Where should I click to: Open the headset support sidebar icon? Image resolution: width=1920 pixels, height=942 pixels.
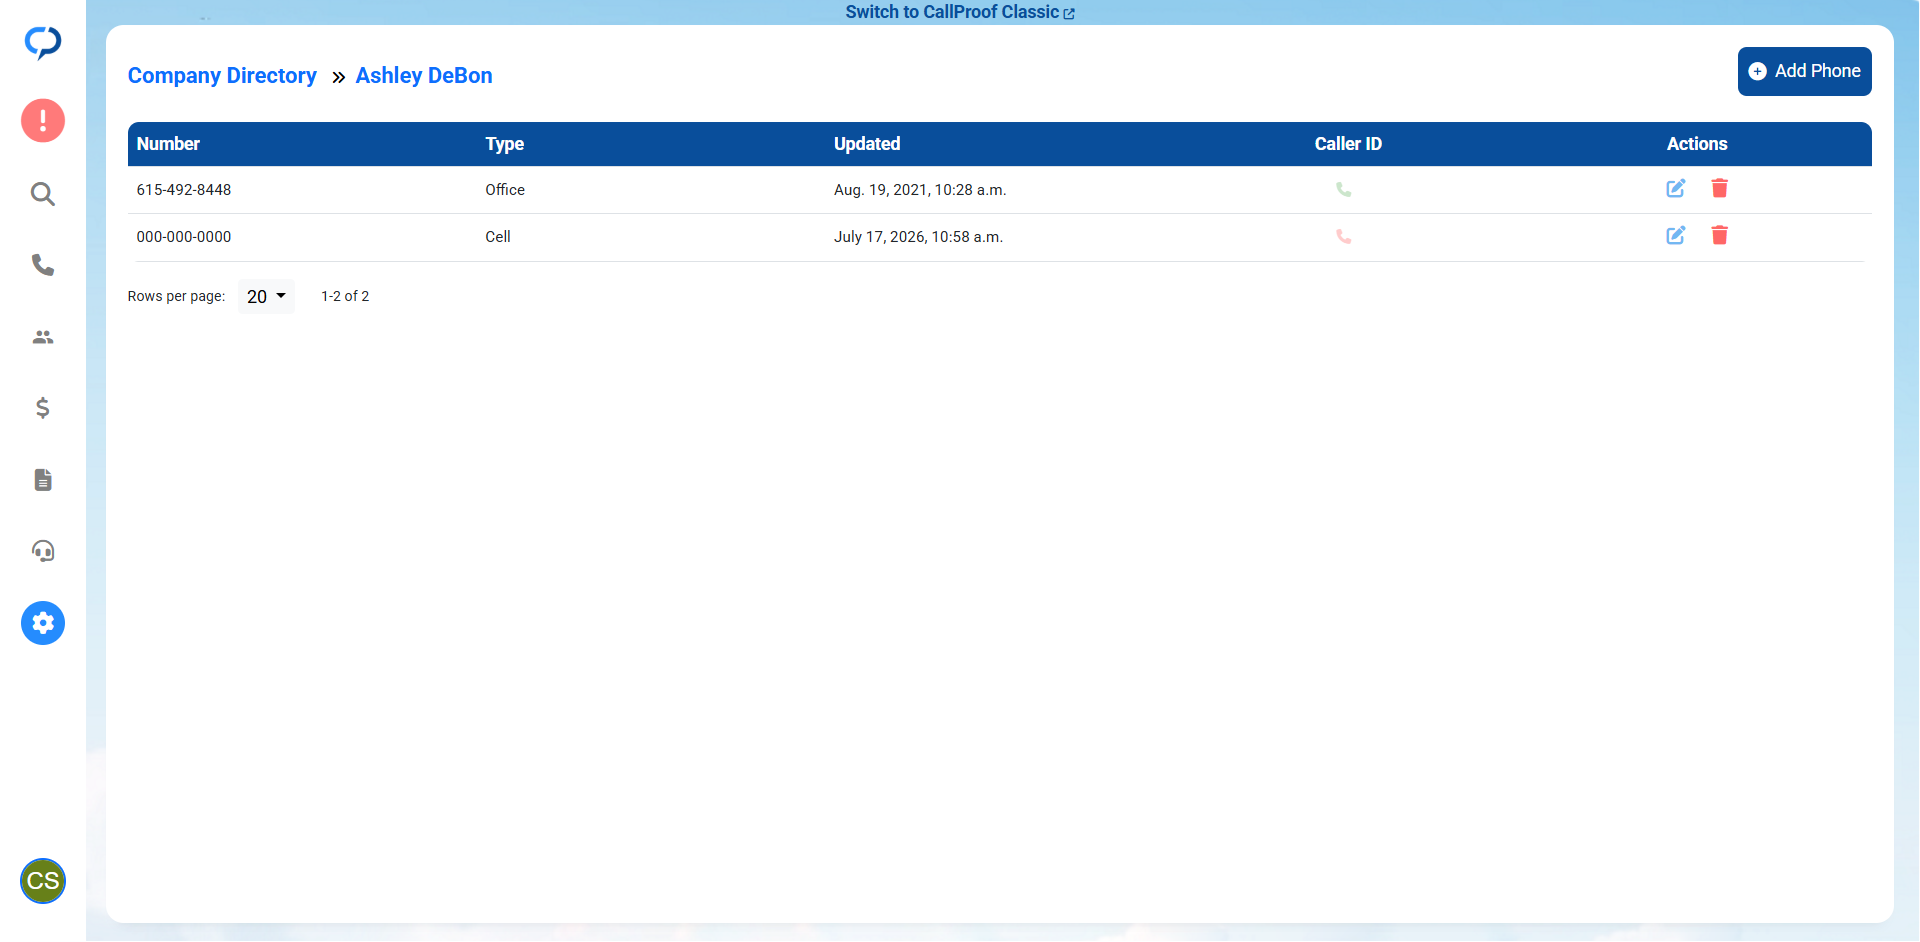tap(43, 551)
